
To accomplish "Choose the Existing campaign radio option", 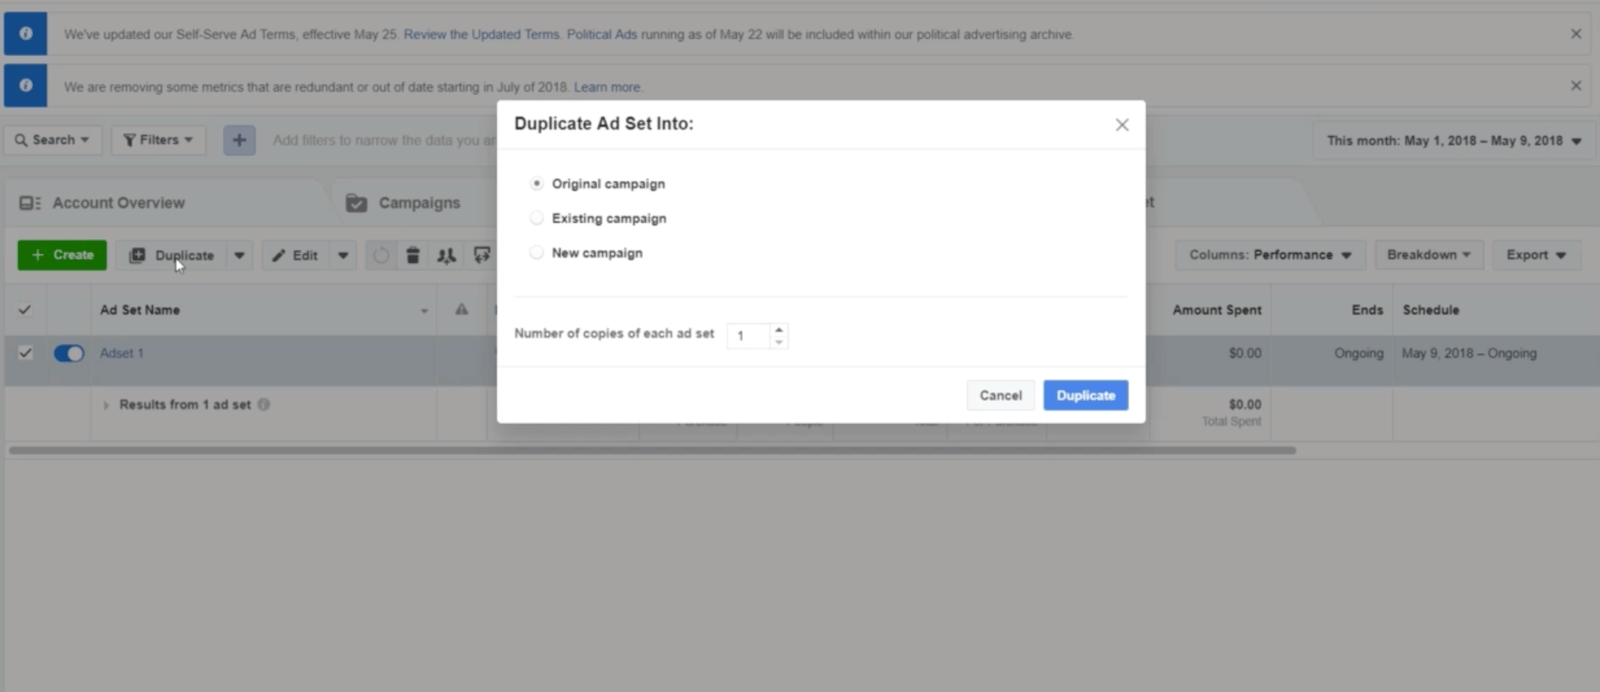I will (x=537, y=218).
